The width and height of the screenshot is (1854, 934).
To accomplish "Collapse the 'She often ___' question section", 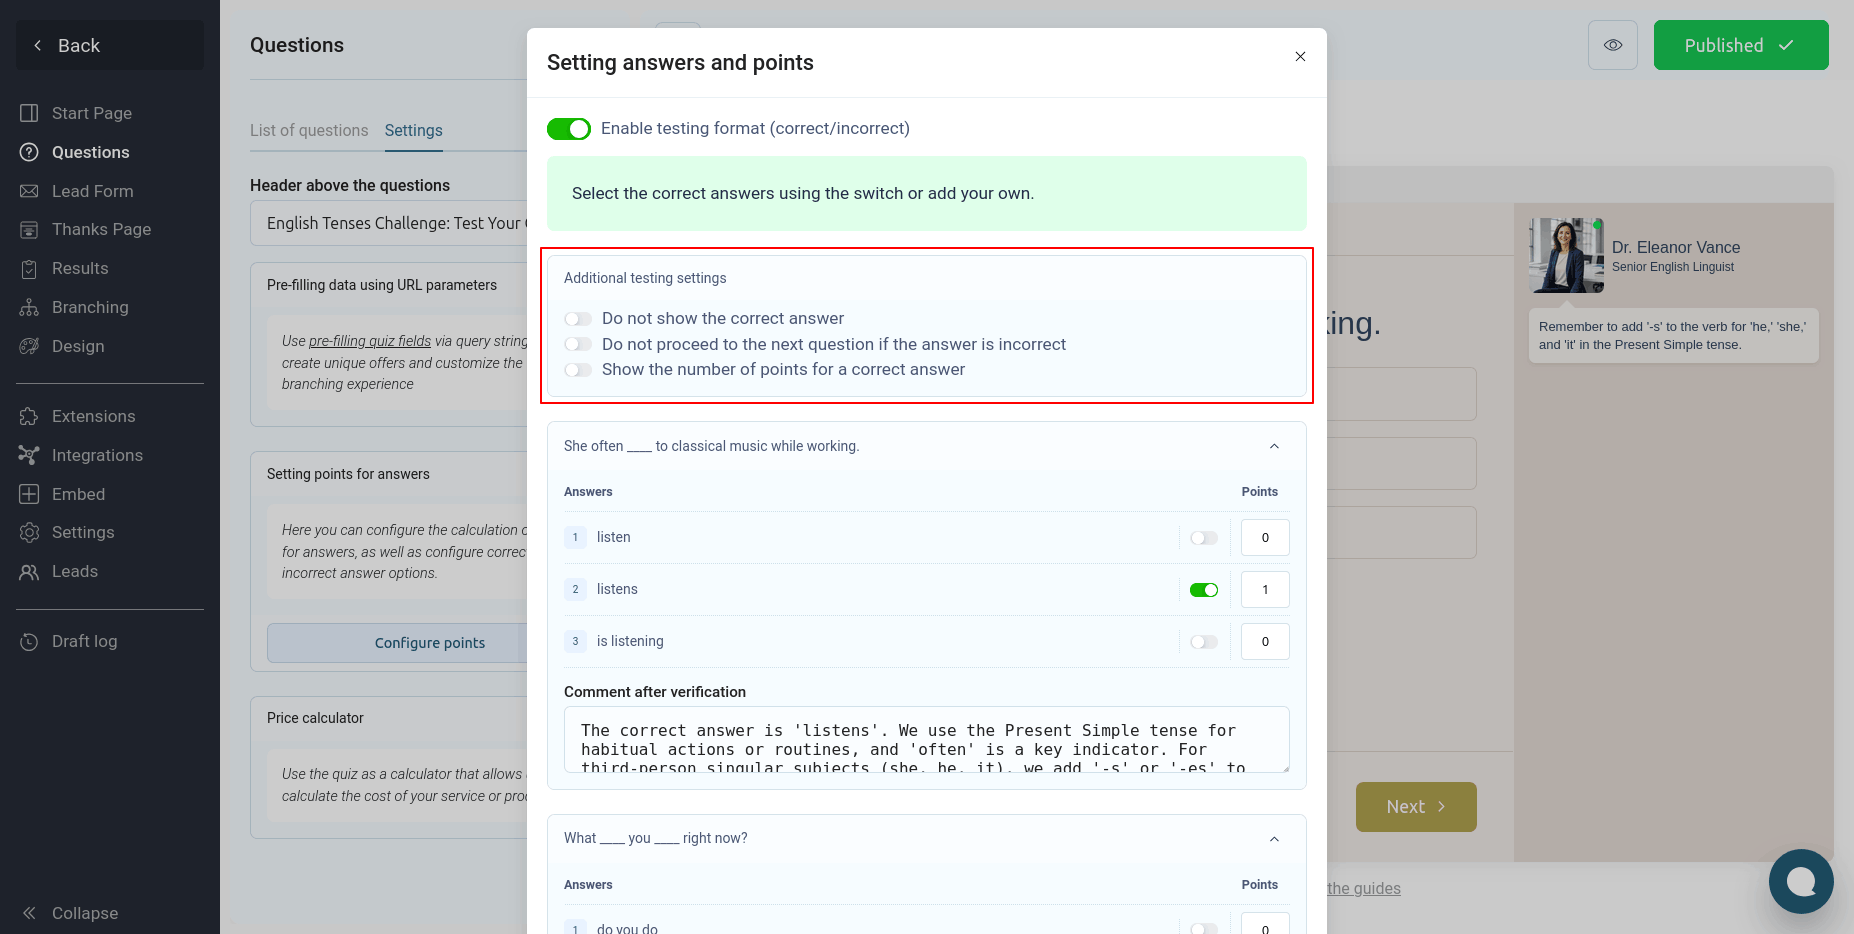I will pyautogui.click(x=1274, y=446).
